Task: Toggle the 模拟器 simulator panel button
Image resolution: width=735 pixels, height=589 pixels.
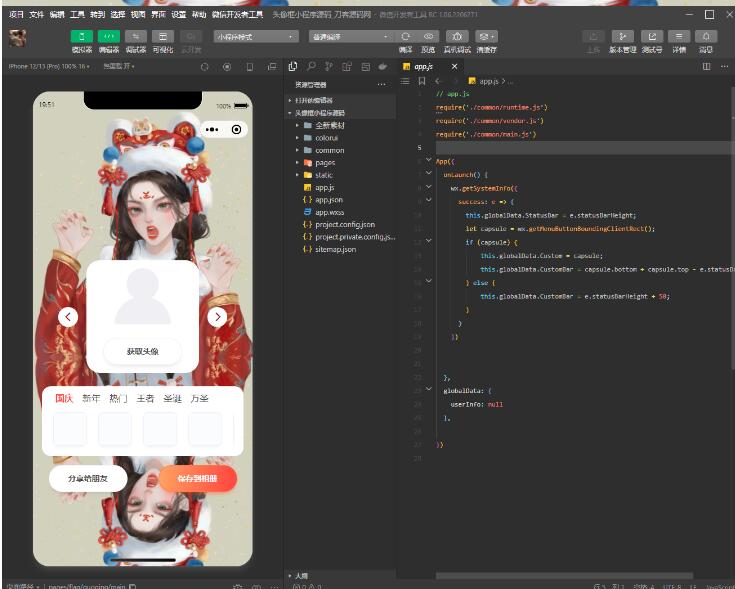Action: [81, 37]
